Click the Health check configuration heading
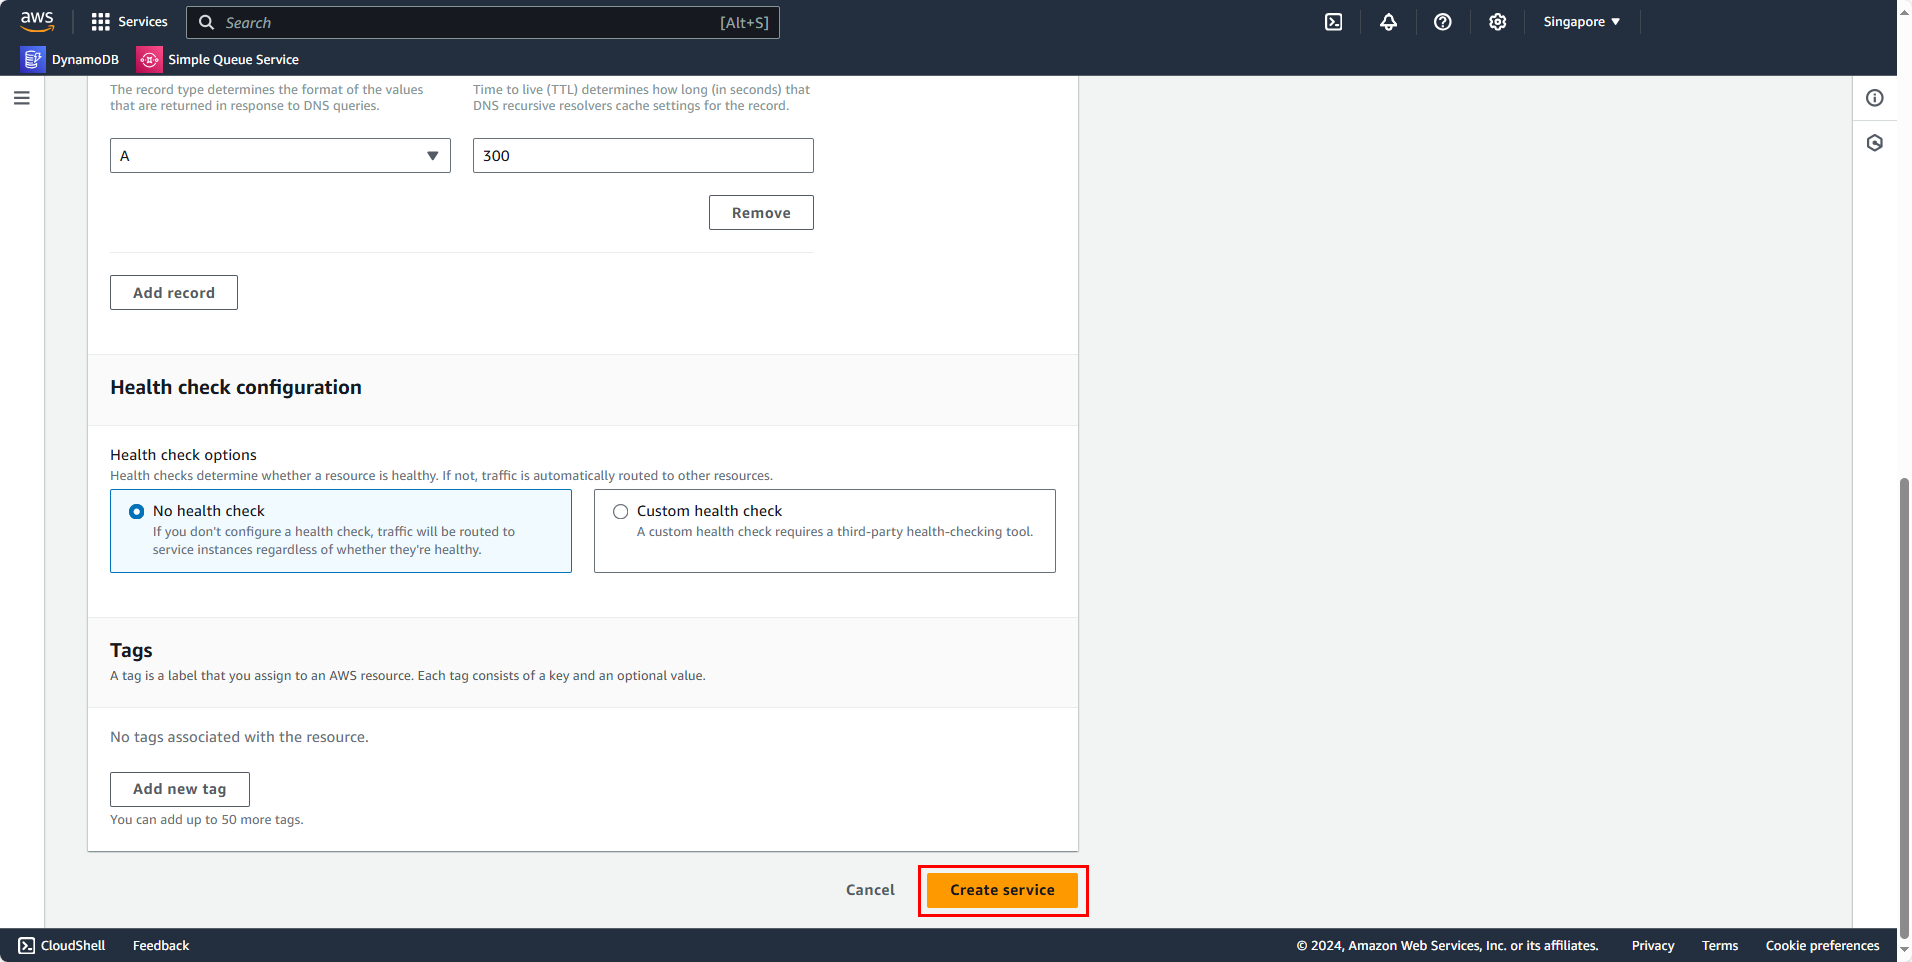Screen dimensions: 1912x962 (236, 387)
